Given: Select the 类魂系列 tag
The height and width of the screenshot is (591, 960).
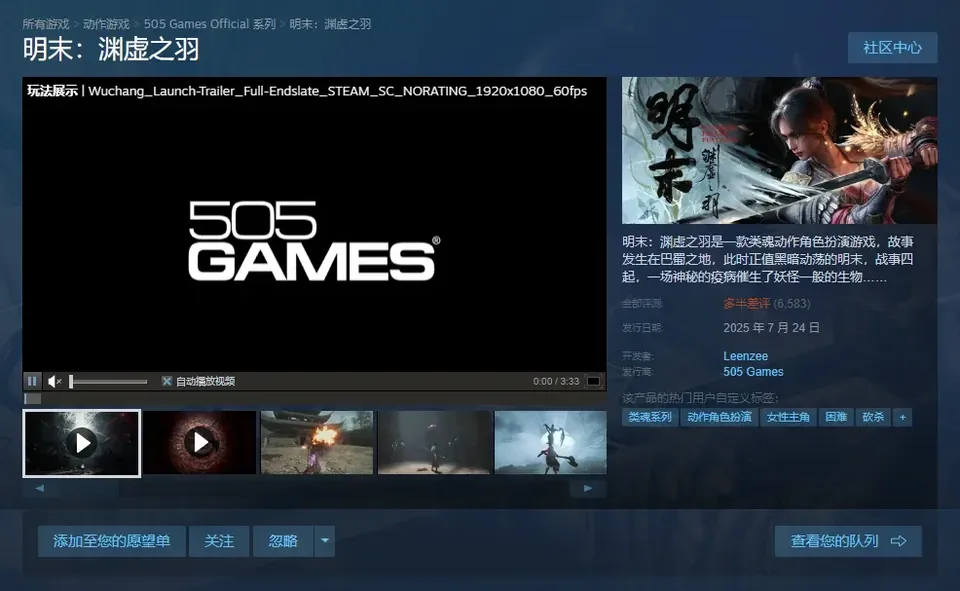Looking at the screenshot, I should [650, 417].
